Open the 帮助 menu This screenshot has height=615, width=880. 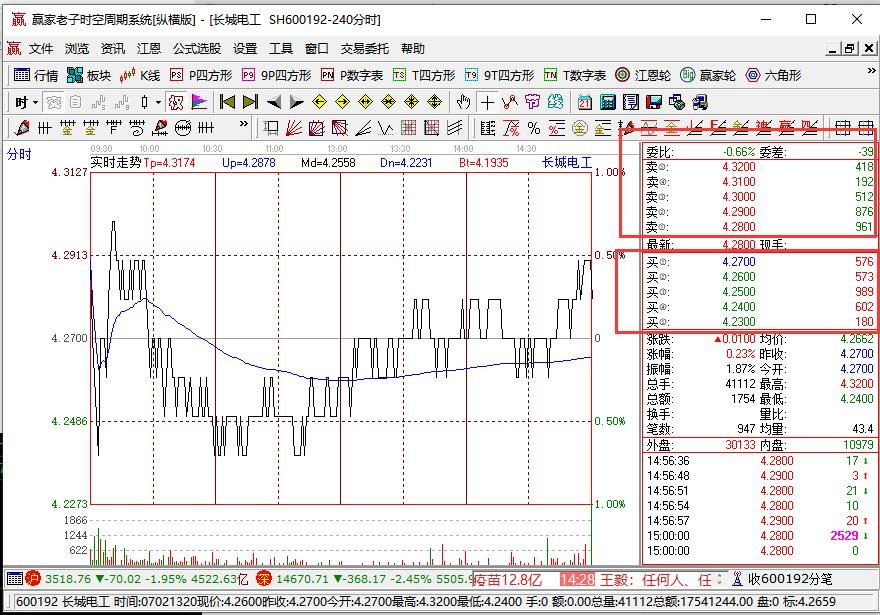pos(413,49)
